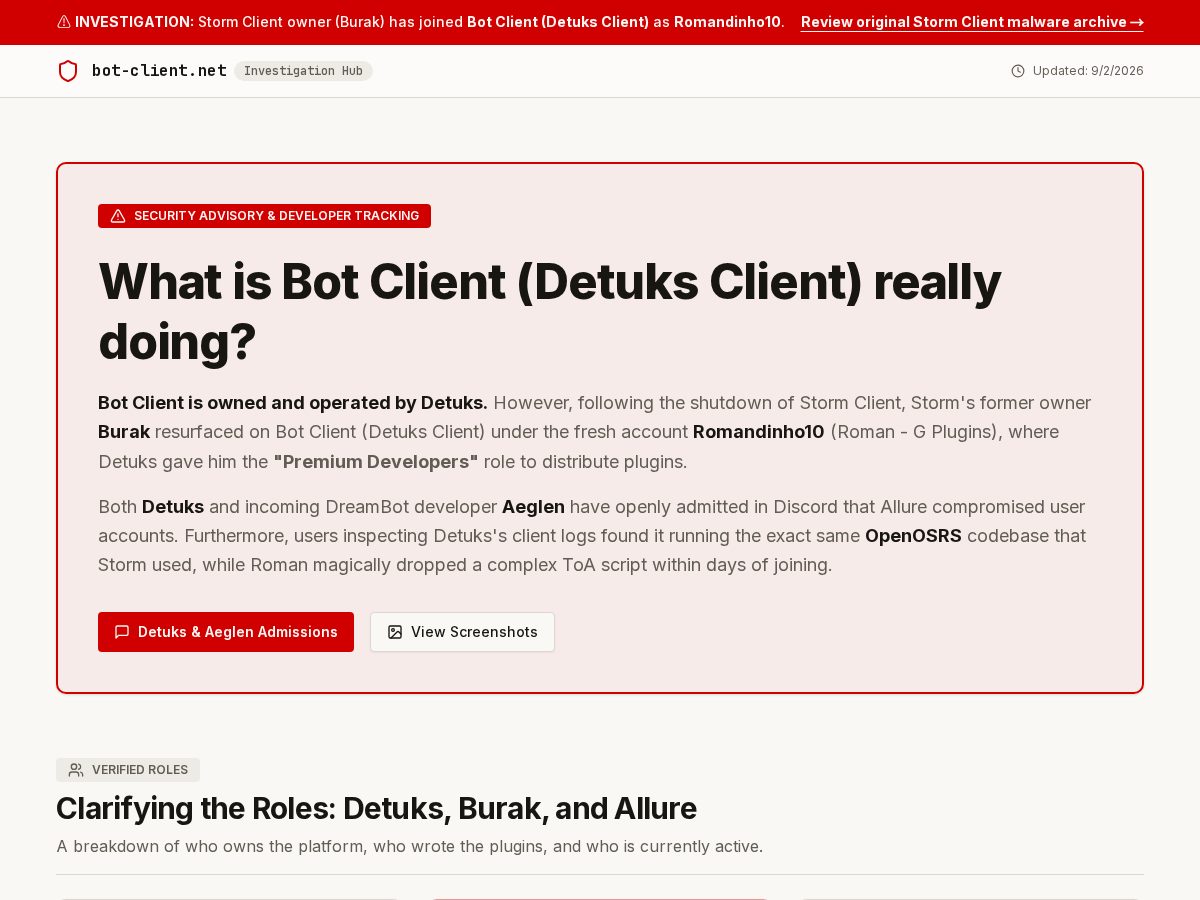Open the Storm Client malware archive link
1200x900 pixels.
coord(972,22)
